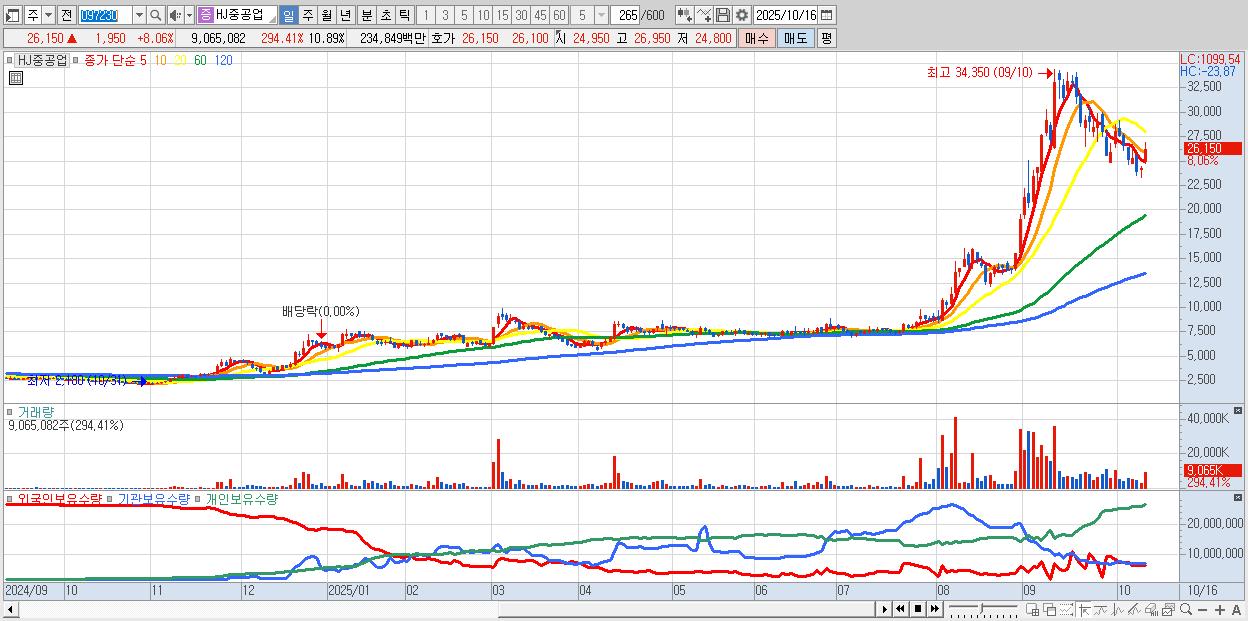Click the high-low marker icon in bottom toolbar
Viewport: 1248px width, 621px height.
1084,609
